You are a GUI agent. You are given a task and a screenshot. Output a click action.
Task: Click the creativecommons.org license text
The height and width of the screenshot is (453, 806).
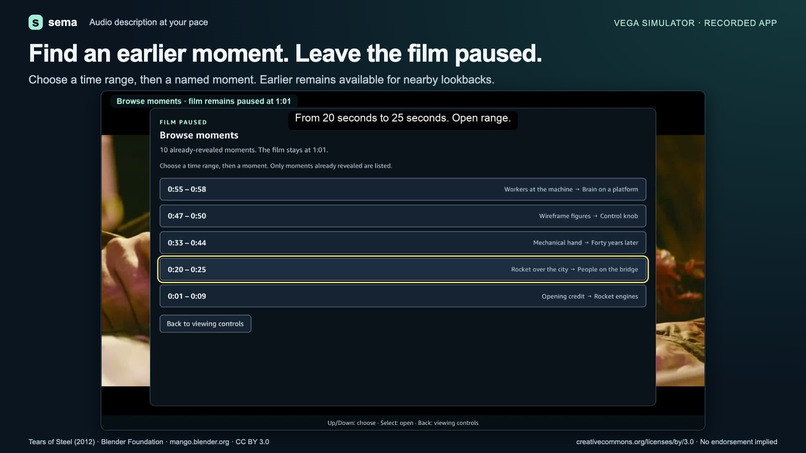coord(676,442)
